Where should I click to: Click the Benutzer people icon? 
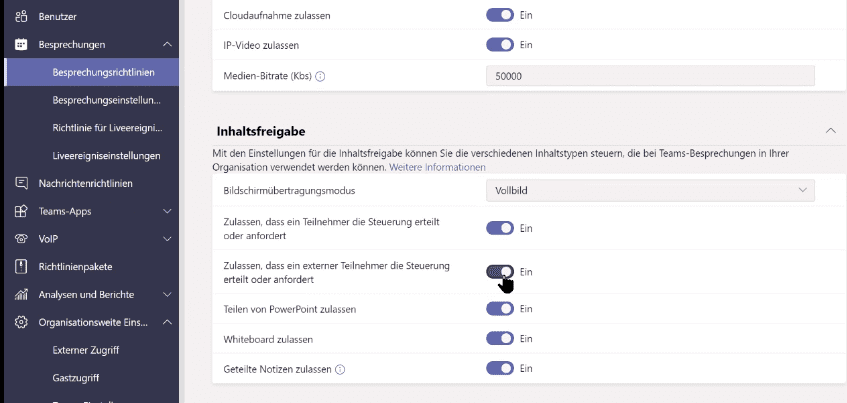point(21,17)
